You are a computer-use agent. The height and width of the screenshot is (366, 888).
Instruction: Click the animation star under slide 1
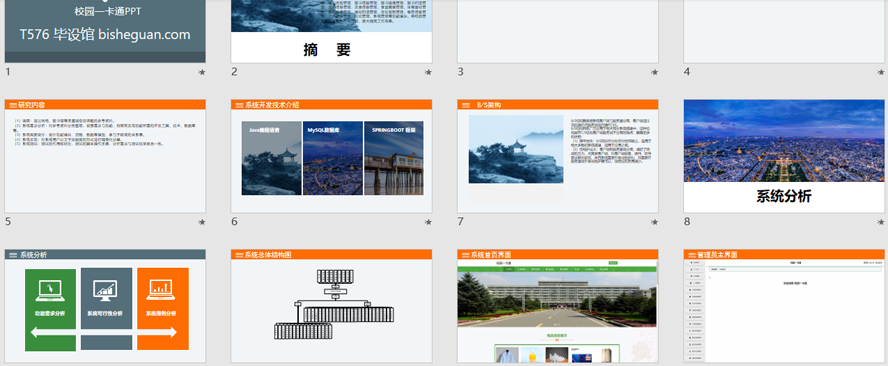click(202, 73)
